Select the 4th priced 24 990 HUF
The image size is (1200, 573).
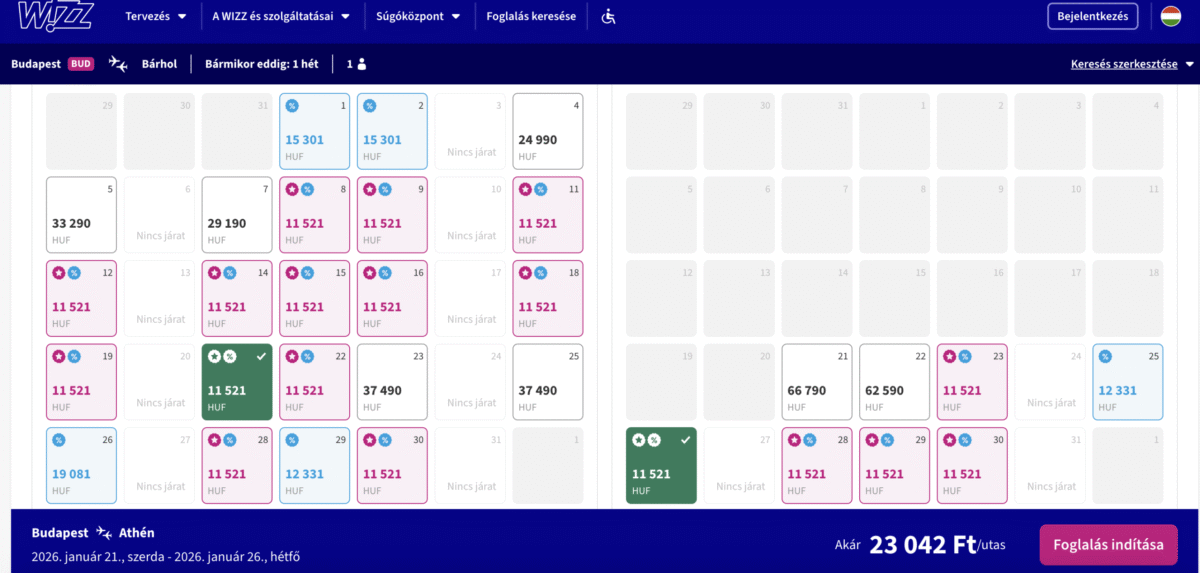click(547, 131)
